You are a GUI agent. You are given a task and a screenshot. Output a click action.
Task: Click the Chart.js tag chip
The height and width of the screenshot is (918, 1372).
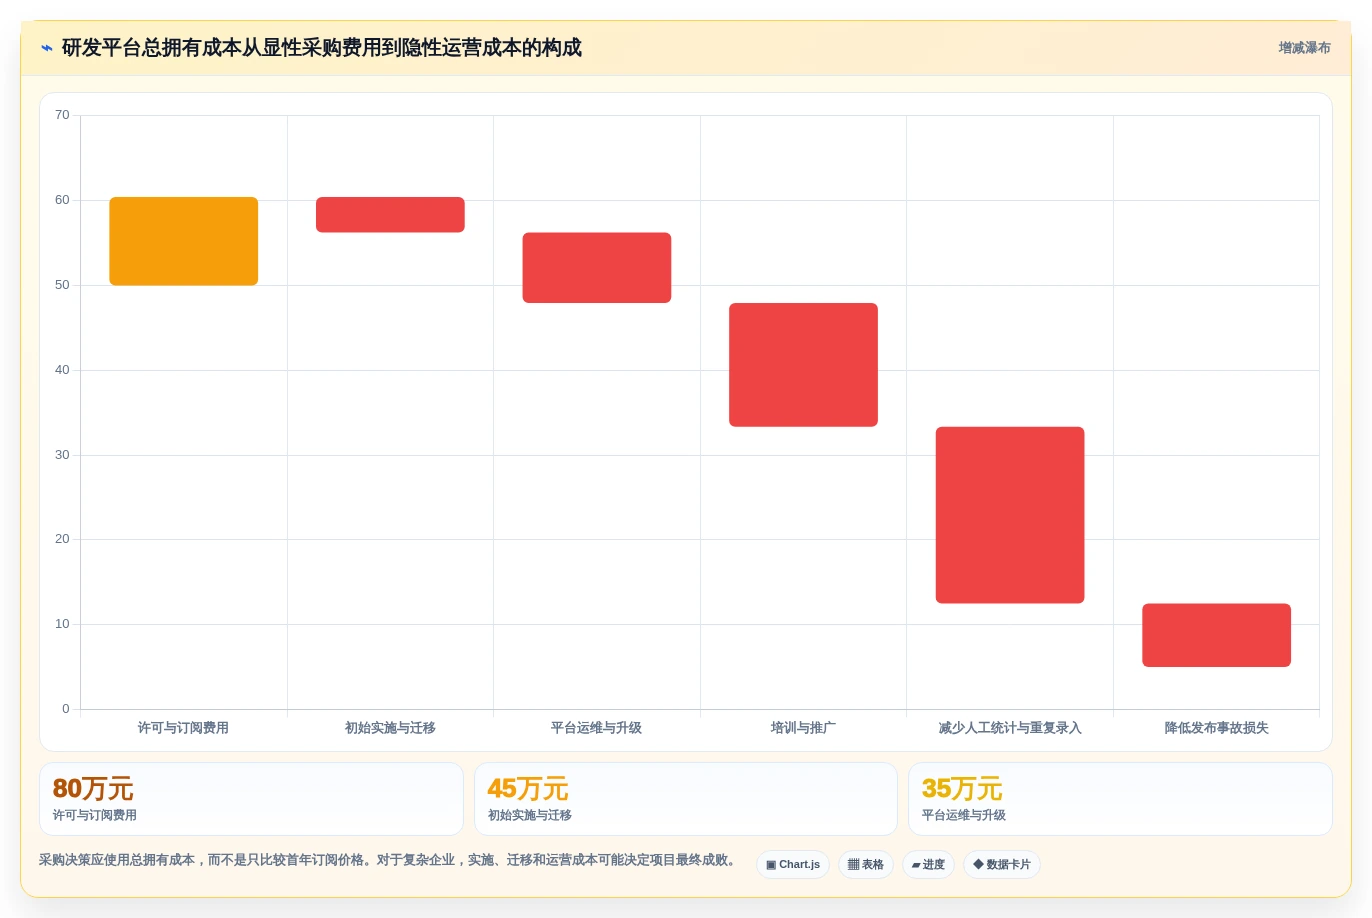[793, 864]
